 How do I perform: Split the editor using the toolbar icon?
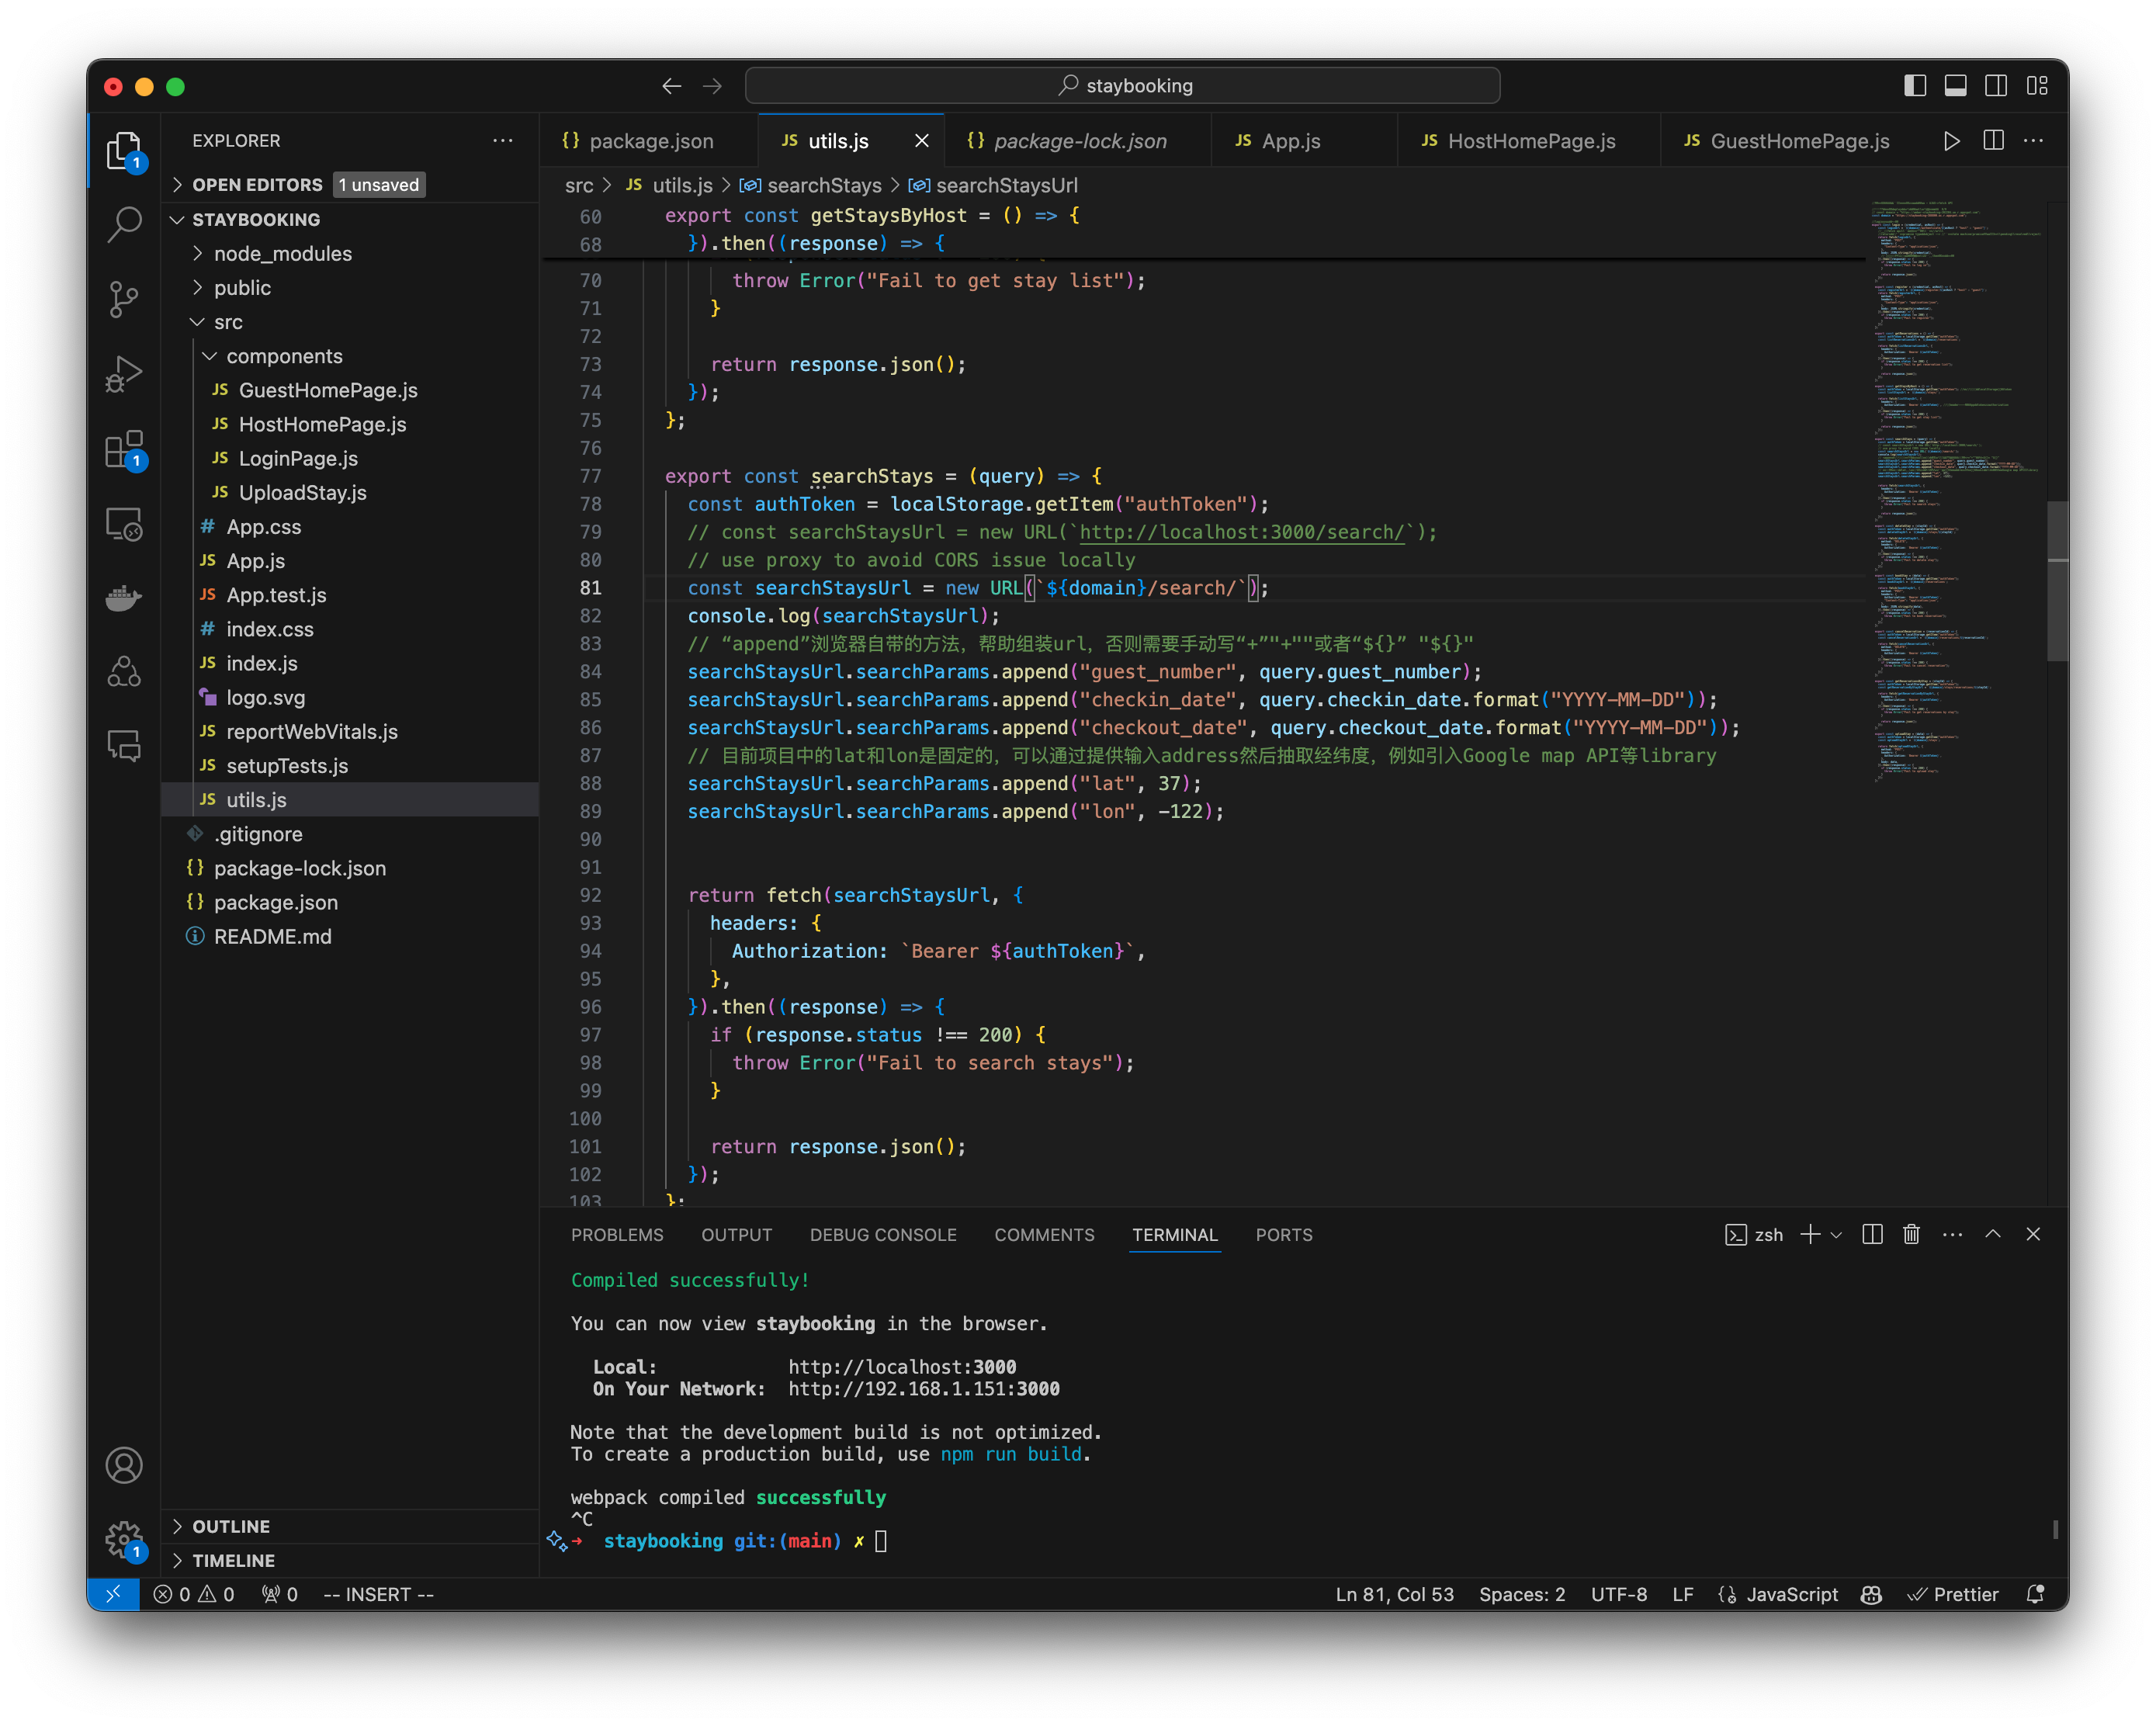[x=1992, y=141]
